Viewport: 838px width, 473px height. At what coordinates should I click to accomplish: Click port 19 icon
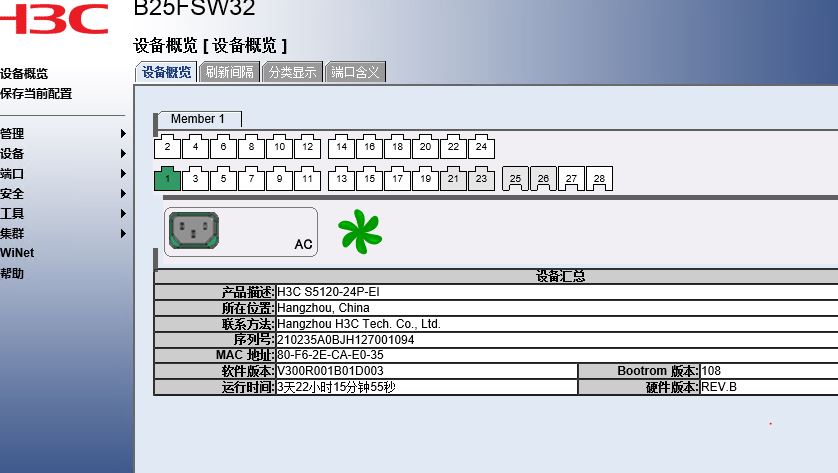425,179
